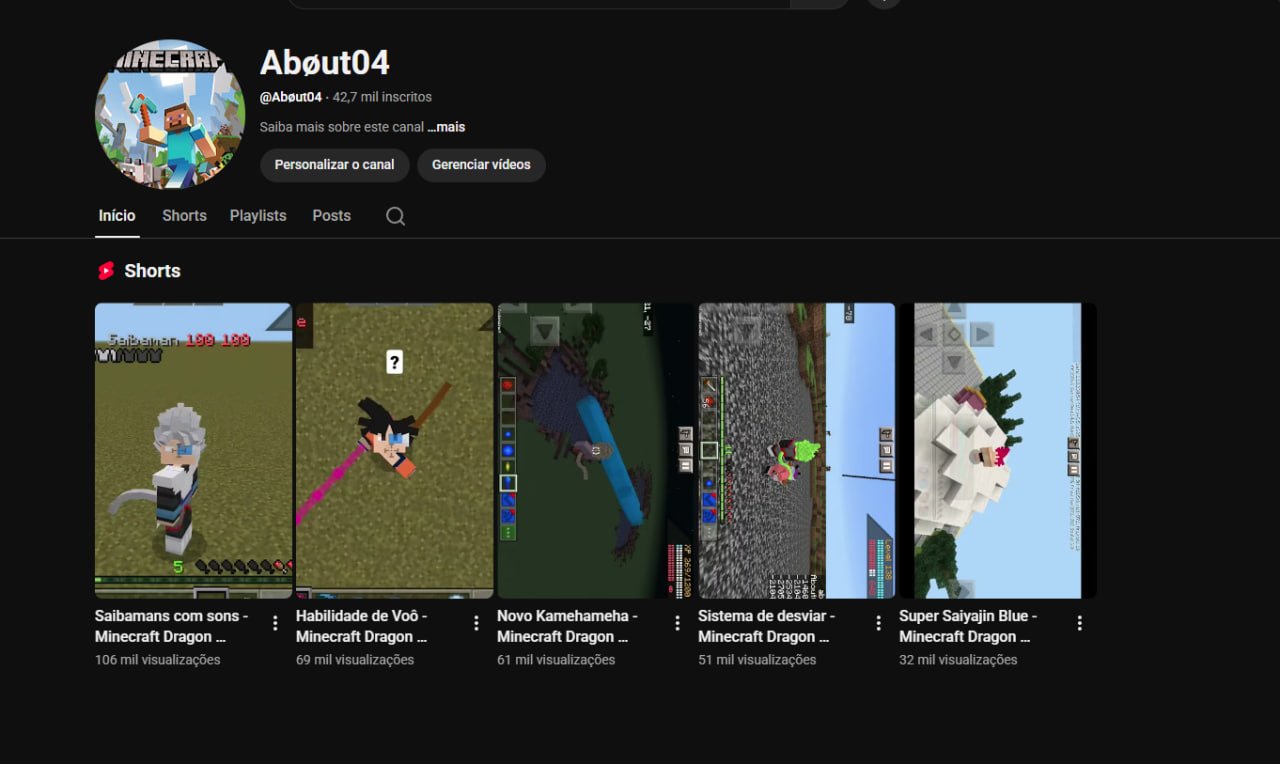Play the Super Saiyajin Blue thumbnail

pyautogui.click(x=998, y=451)
